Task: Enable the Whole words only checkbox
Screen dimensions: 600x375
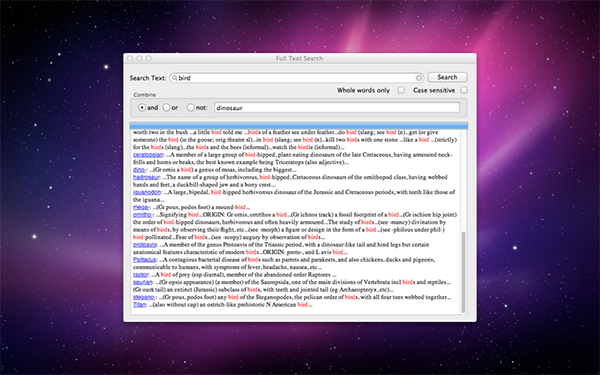Action: 401,90
